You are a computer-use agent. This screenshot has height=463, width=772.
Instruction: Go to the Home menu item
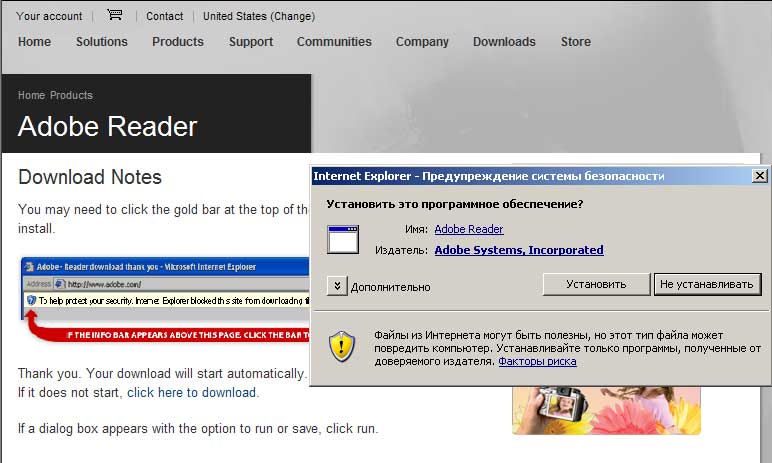point(34,42)
